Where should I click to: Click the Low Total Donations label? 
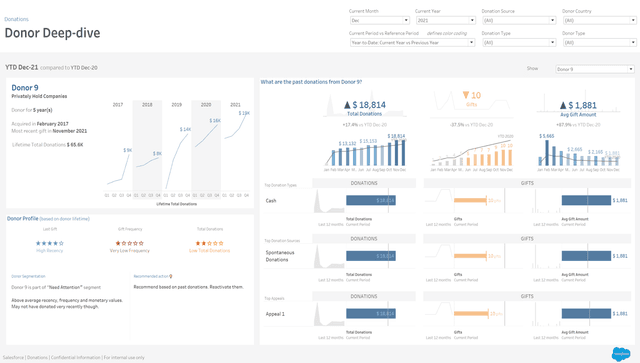point(209,251)
